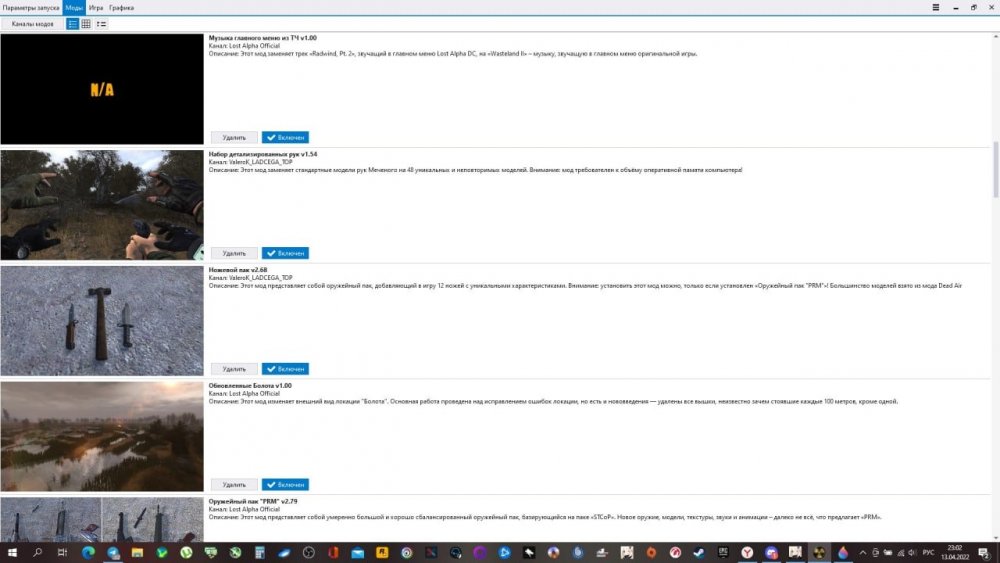1000x563 pixels.
Task: Open the volume control in tray
Action: (x=912, y=553)
